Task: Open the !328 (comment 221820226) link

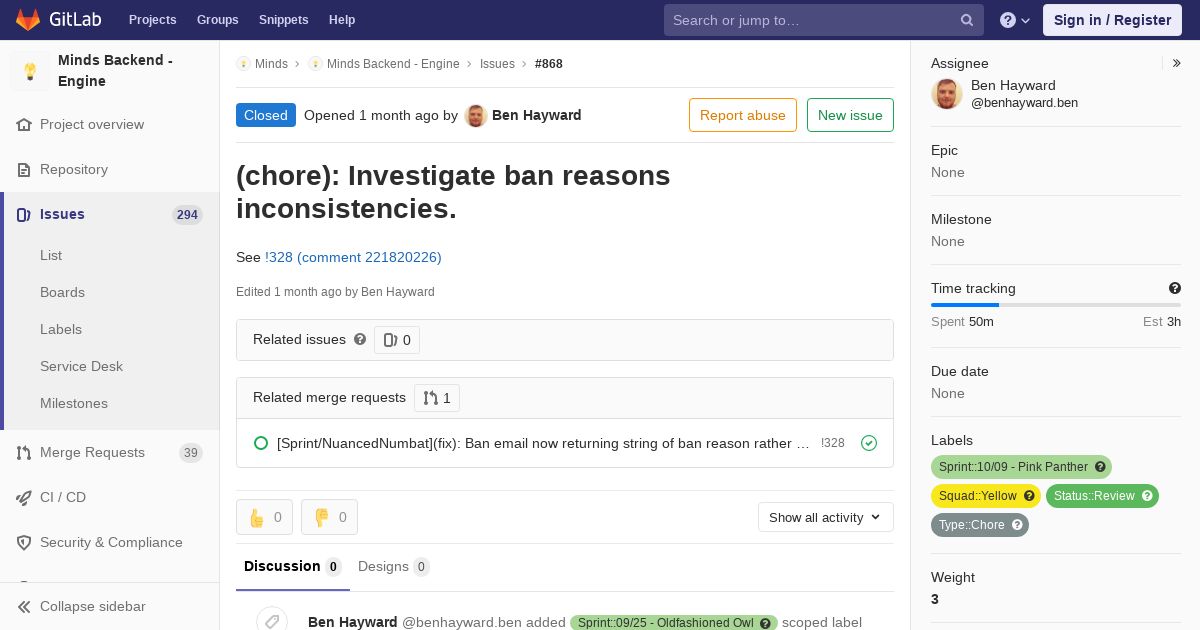Action: [x=353, y=257]
